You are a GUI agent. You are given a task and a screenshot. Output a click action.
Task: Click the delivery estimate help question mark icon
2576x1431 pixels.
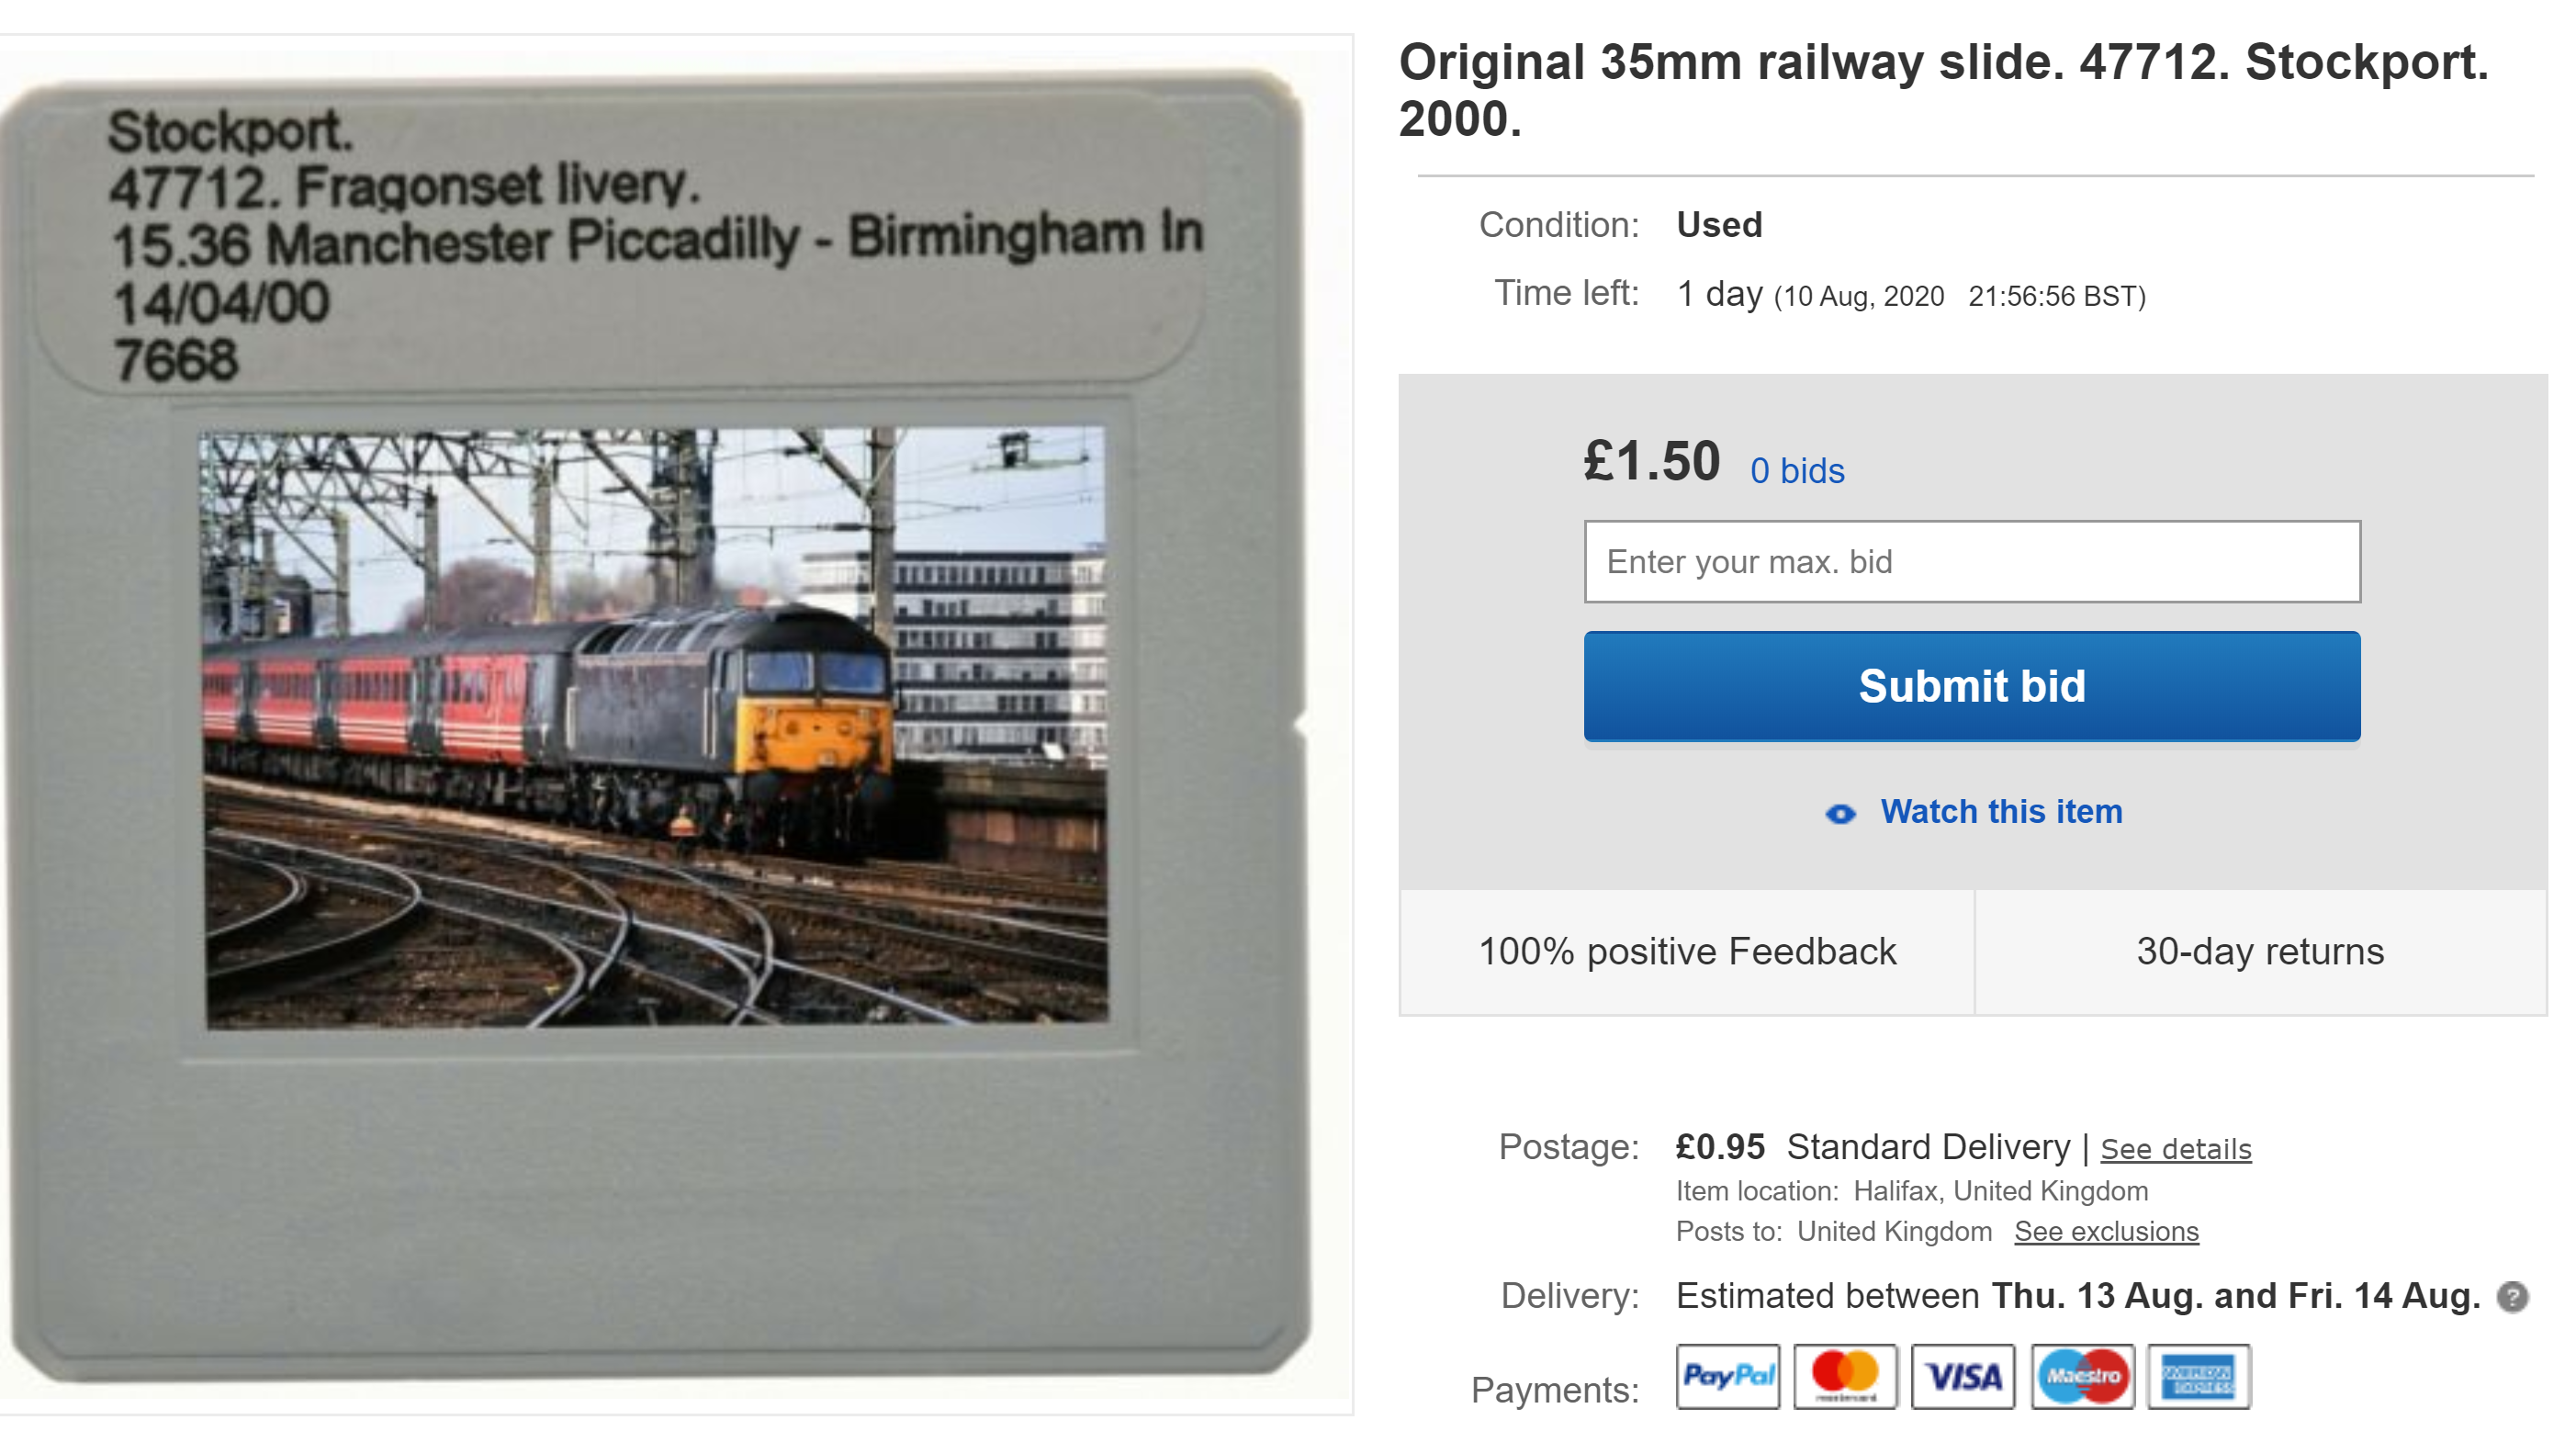tap(2512, 1296)
